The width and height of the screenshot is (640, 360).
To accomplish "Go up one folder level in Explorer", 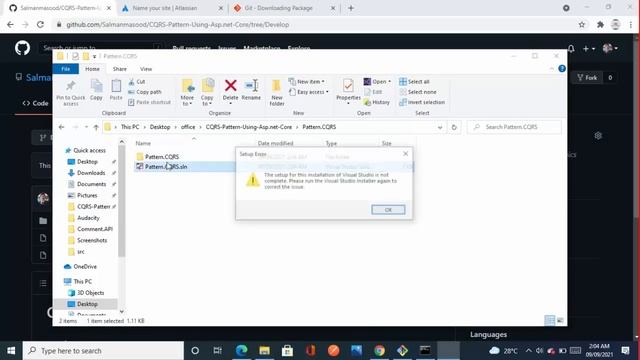I will pos(96,127).
